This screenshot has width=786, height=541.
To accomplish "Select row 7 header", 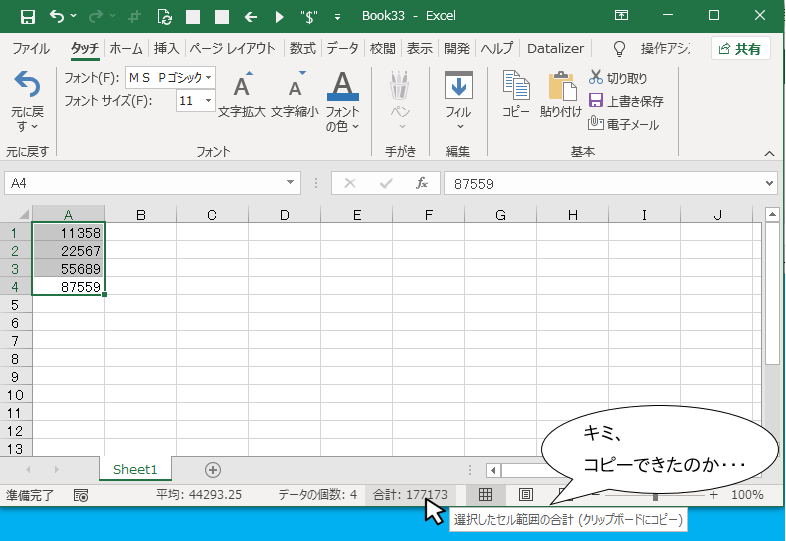I will click(15, 341).
